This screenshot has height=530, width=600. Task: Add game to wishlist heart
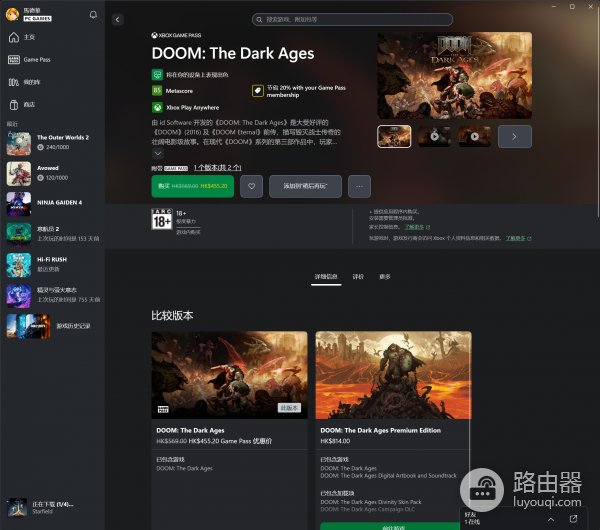pyautogui.click(x=251, y=186)
